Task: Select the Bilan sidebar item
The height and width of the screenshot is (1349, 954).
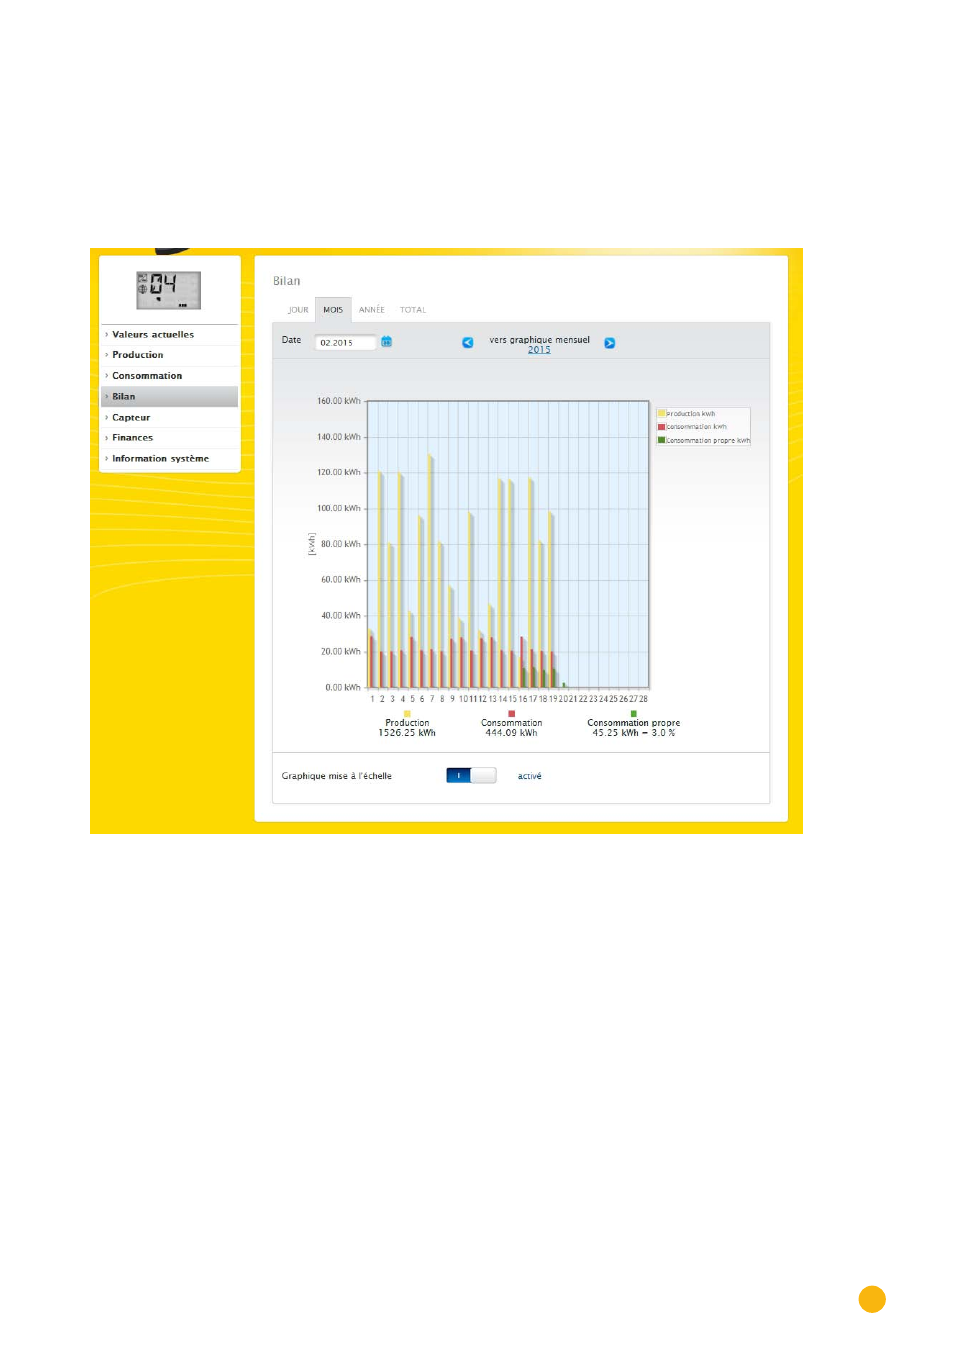Action: point(124,397)
